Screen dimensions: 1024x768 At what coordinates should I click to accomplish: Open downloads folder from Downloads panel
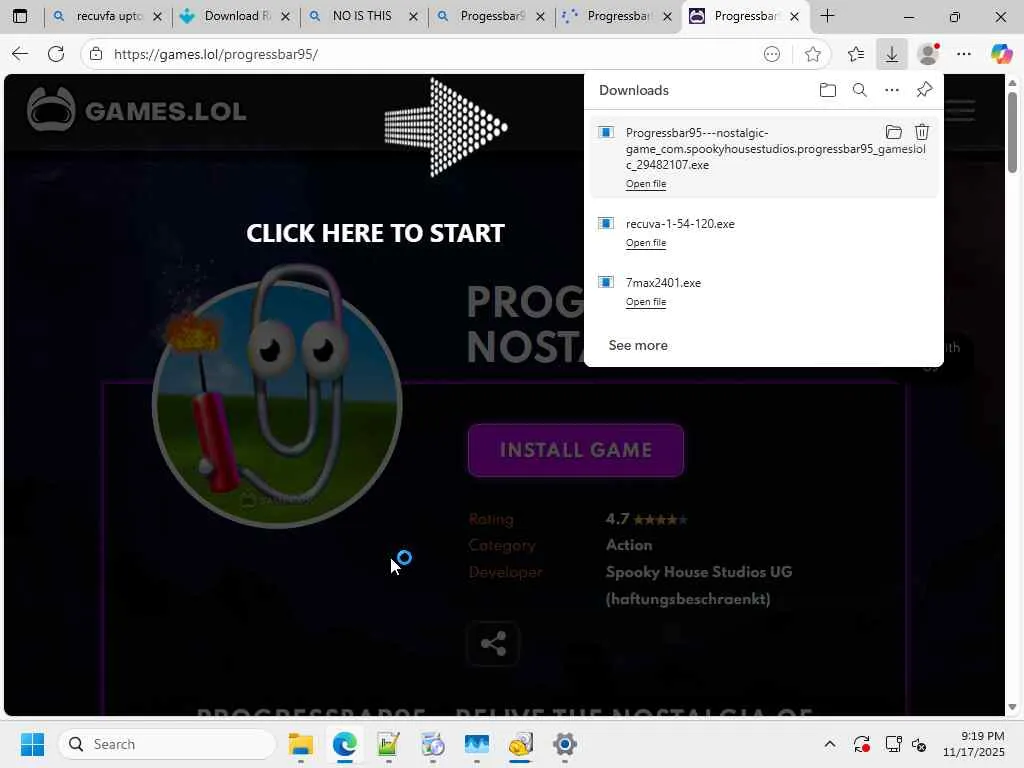827,90
